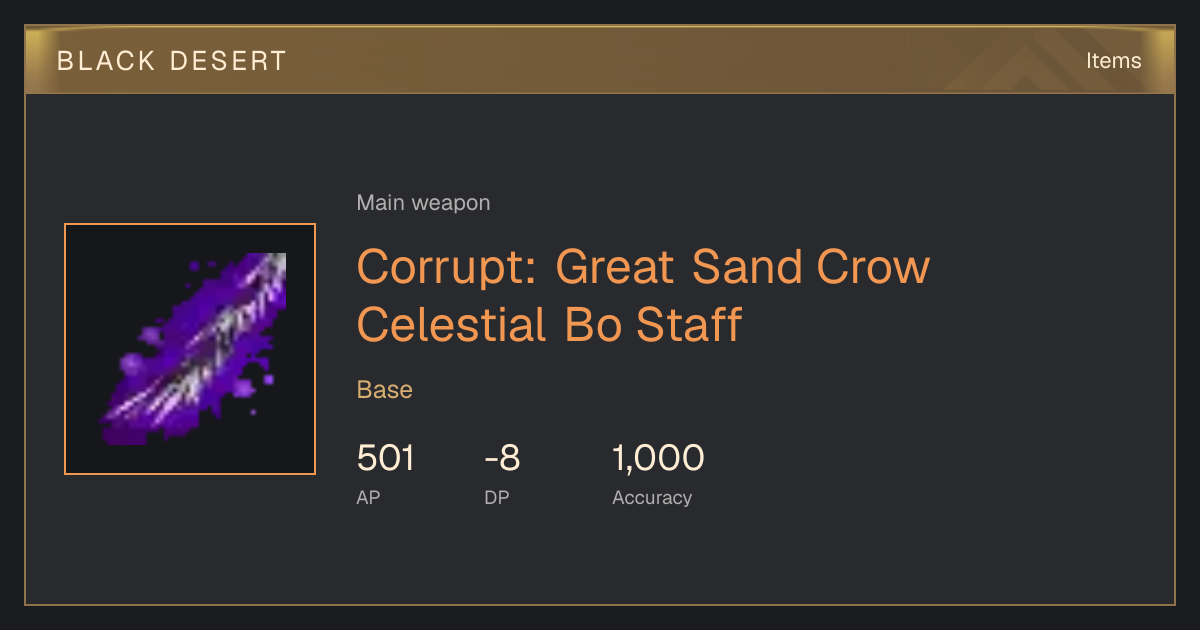Click the Great Sand Crow text in title
Image resolution: width=1200 pixels, height=630 pixels.
(x=743, y=267)
